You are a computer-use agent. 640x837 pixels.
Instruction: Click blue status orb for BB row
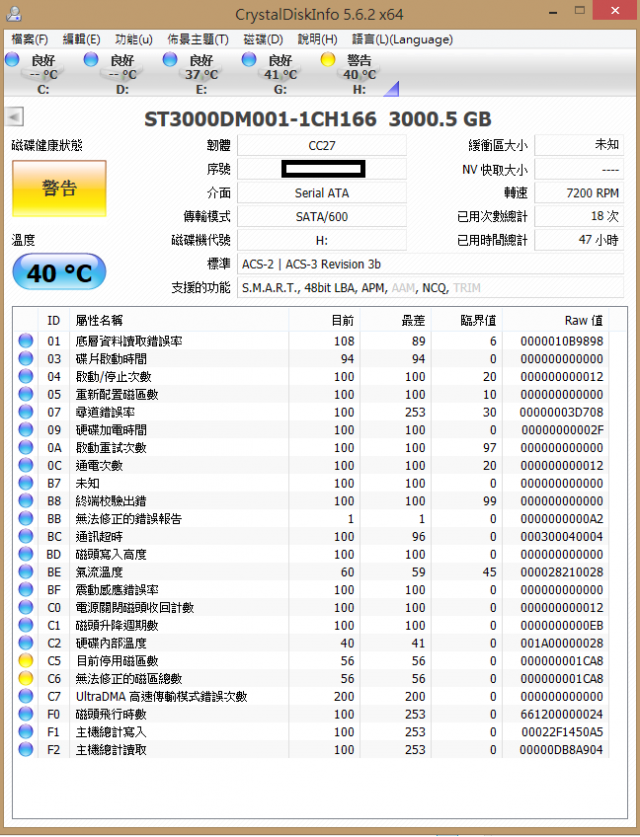click(26, 518)
